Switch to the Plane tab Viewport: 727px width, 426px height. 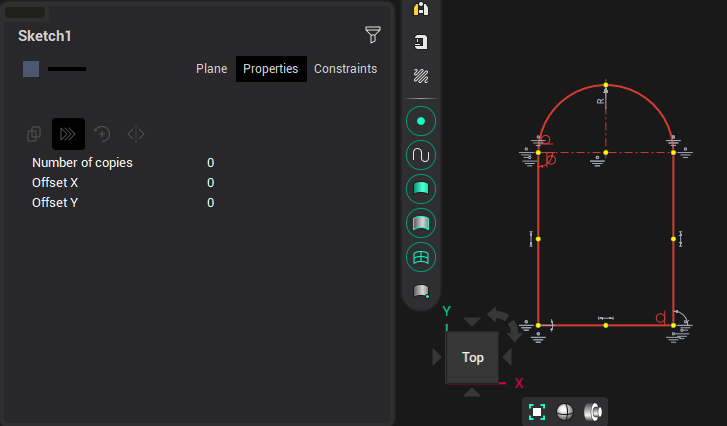click(211, 69)
